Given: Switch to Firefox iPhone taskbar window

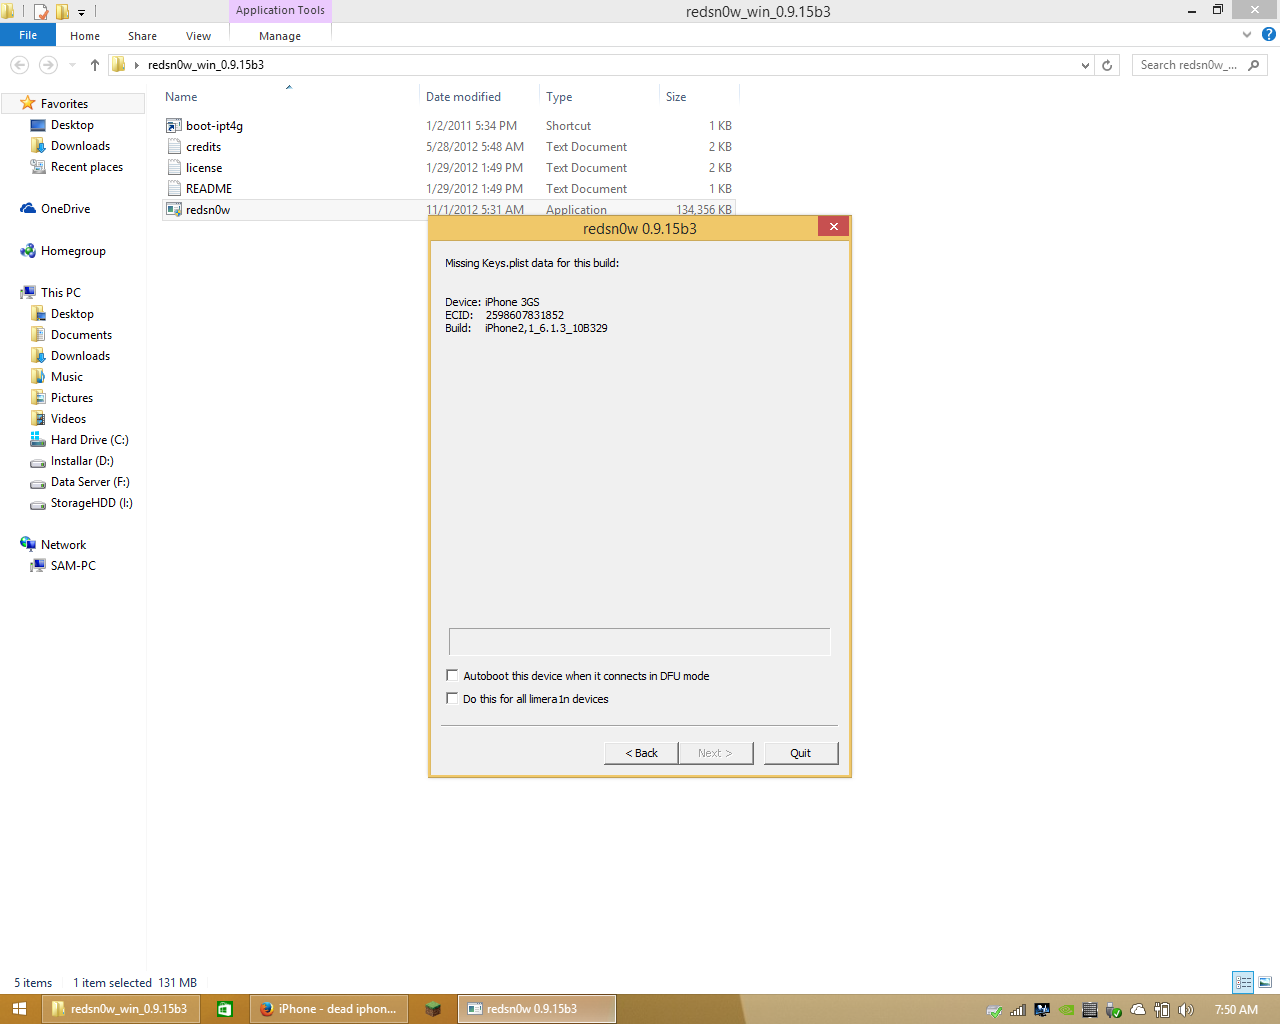Looking at the screenshot, I should [x=329, y=1009].
